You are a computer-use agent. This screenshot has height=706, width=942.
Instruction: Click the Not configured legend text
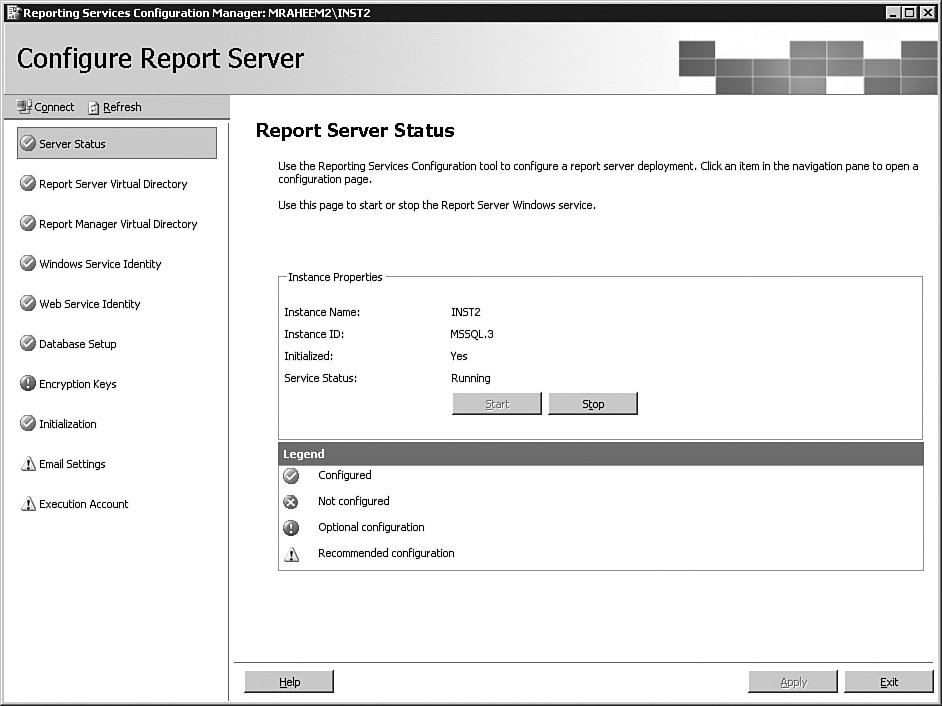pos(354,501)
